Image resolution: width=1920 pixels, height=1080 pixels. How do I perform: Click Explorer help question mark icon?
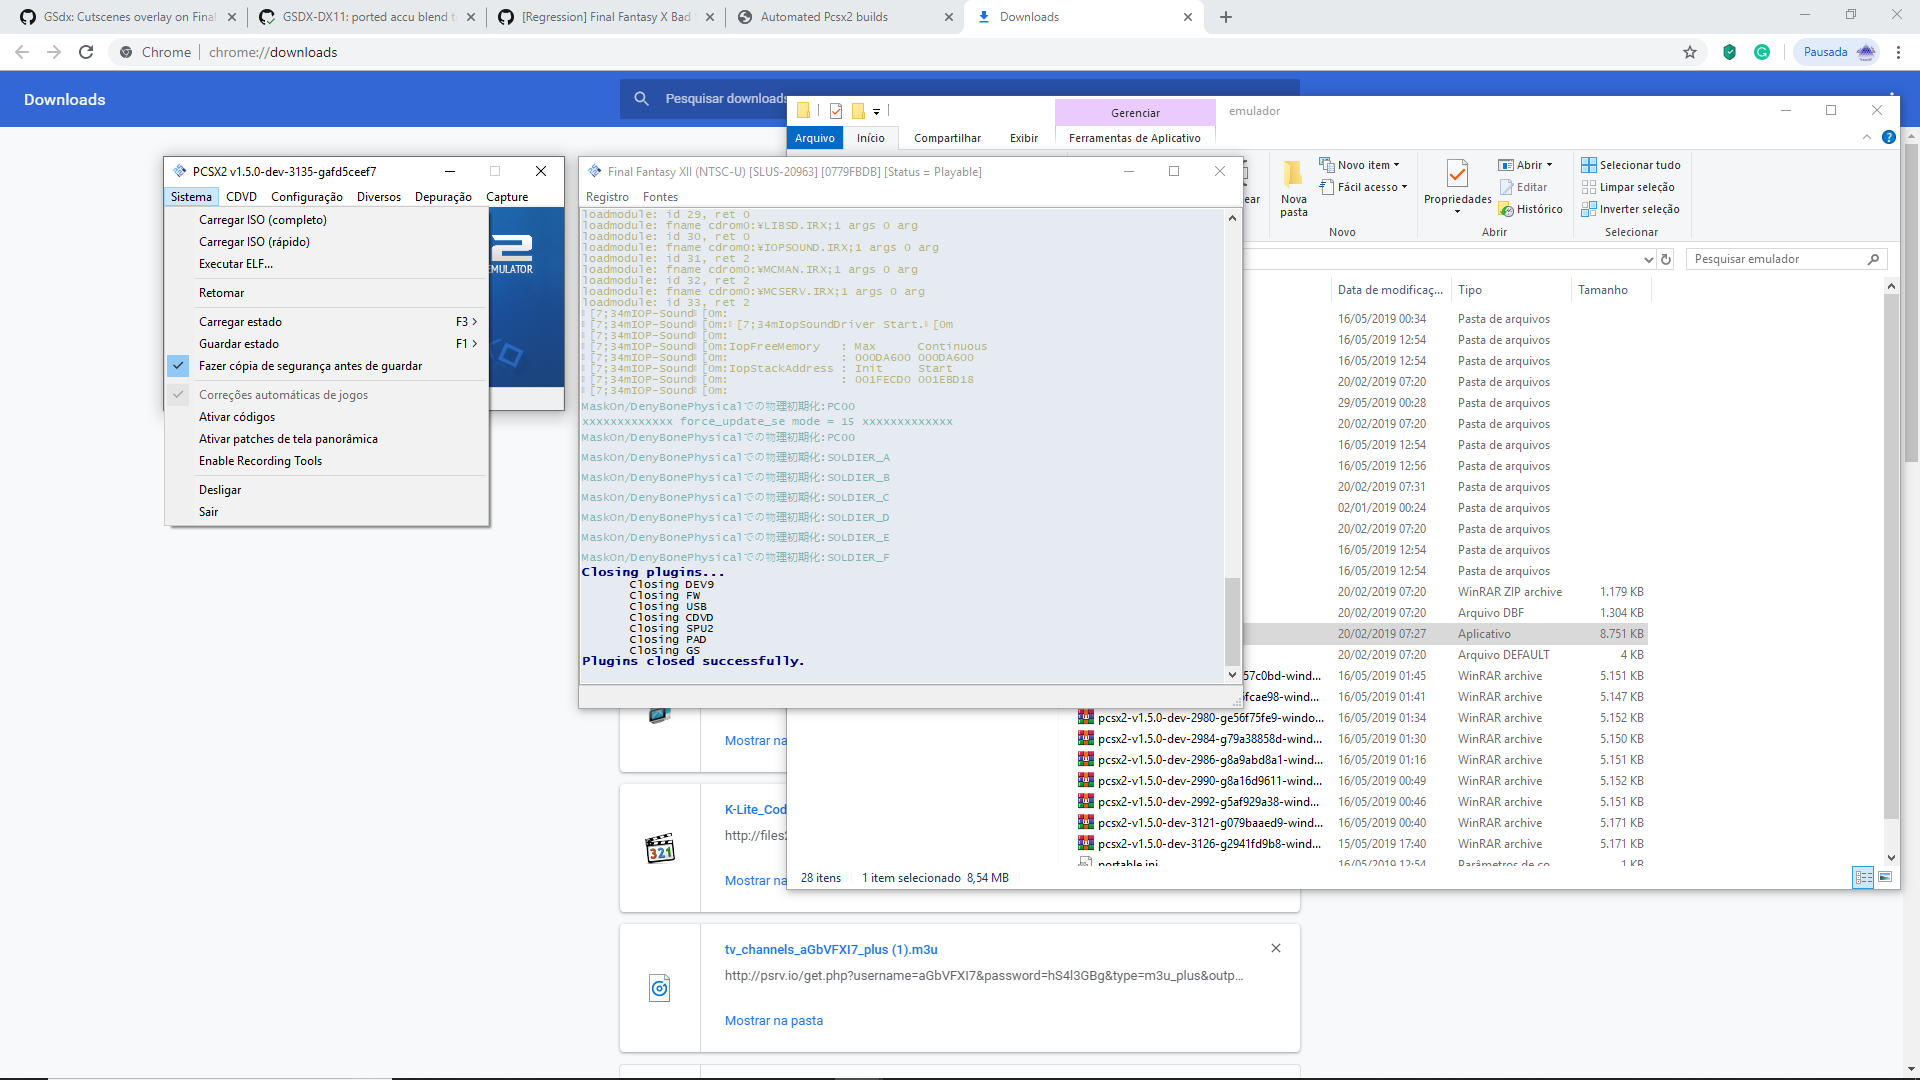tap(1888, 137)
